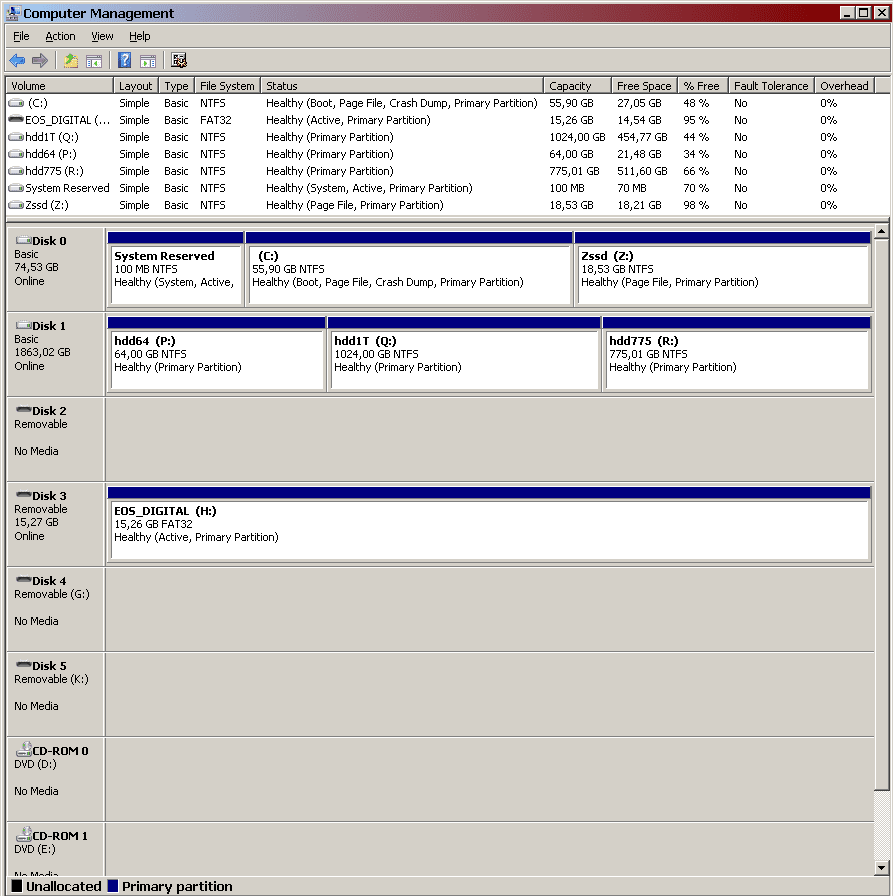Click capacity cell '1024,00 GB'
The width and height of the screenshot is (893, 896).
(577, 137)
